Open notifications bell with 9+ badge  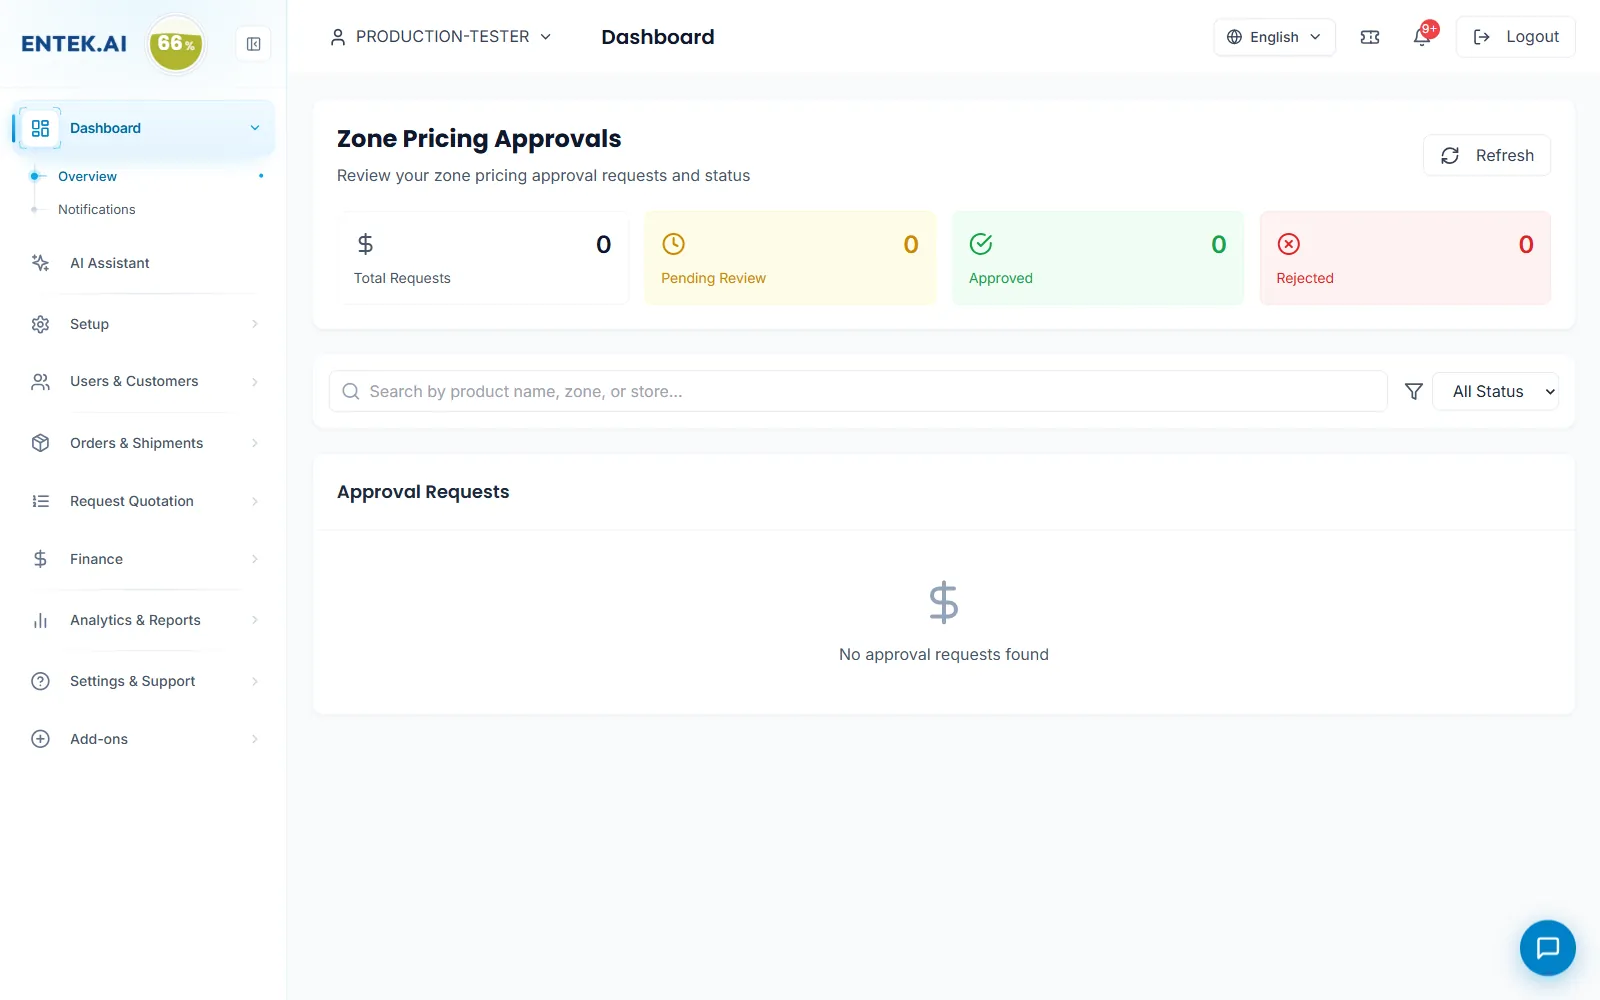[x=1423, y=35]
